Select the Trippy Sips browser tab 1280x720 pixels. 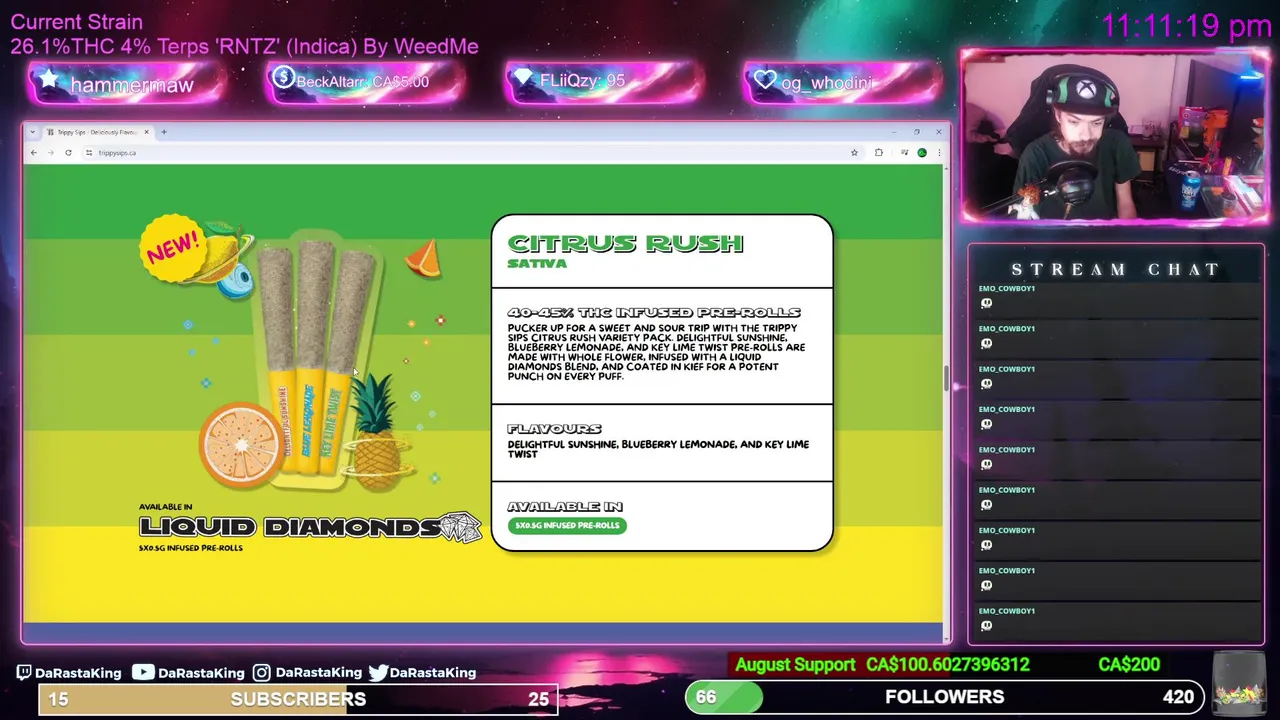click(98, 132)
